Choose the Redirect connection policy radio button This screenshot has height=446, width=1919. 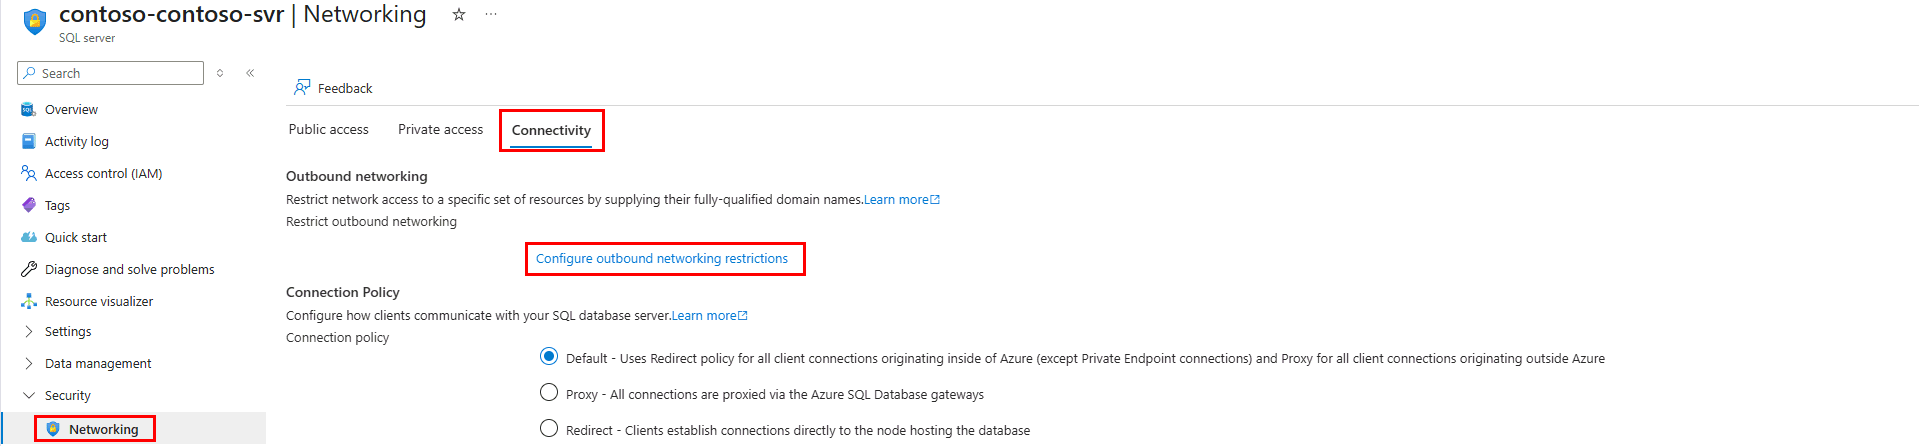(549, 429)
